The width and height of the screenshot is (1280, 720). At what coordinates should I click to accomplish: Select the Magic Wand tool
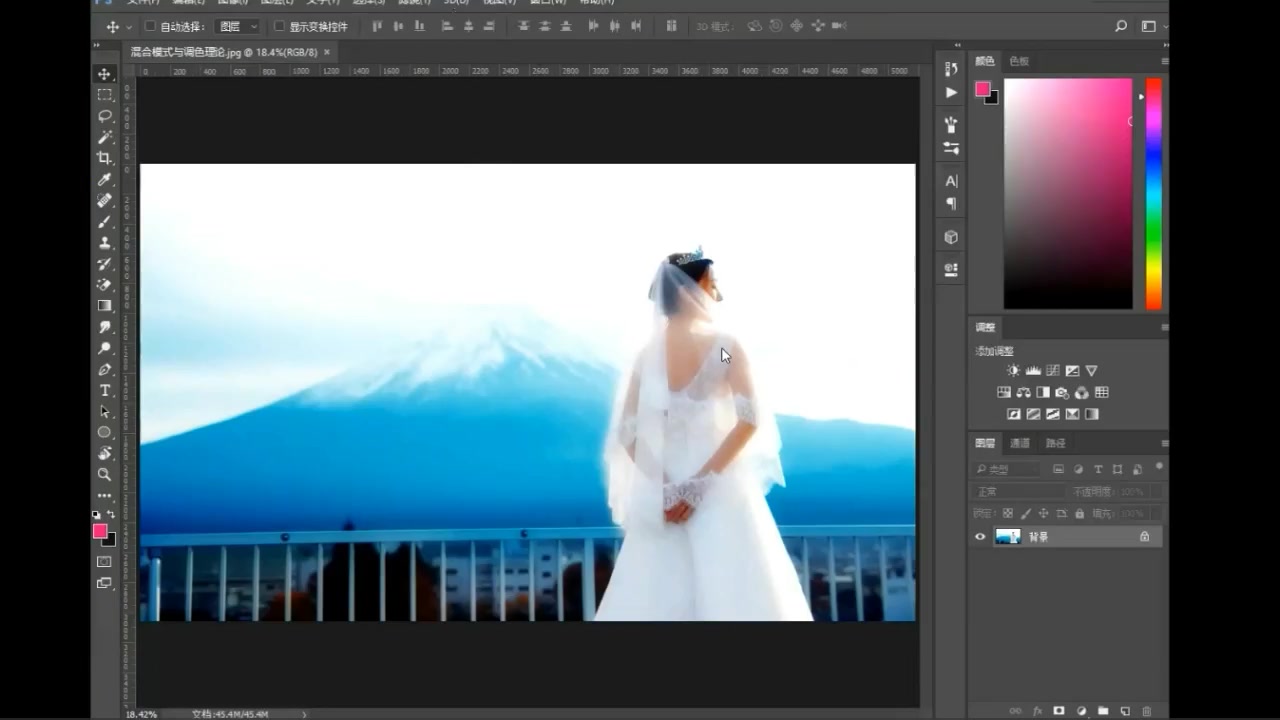pyautogui.click(x=104, y=137)
